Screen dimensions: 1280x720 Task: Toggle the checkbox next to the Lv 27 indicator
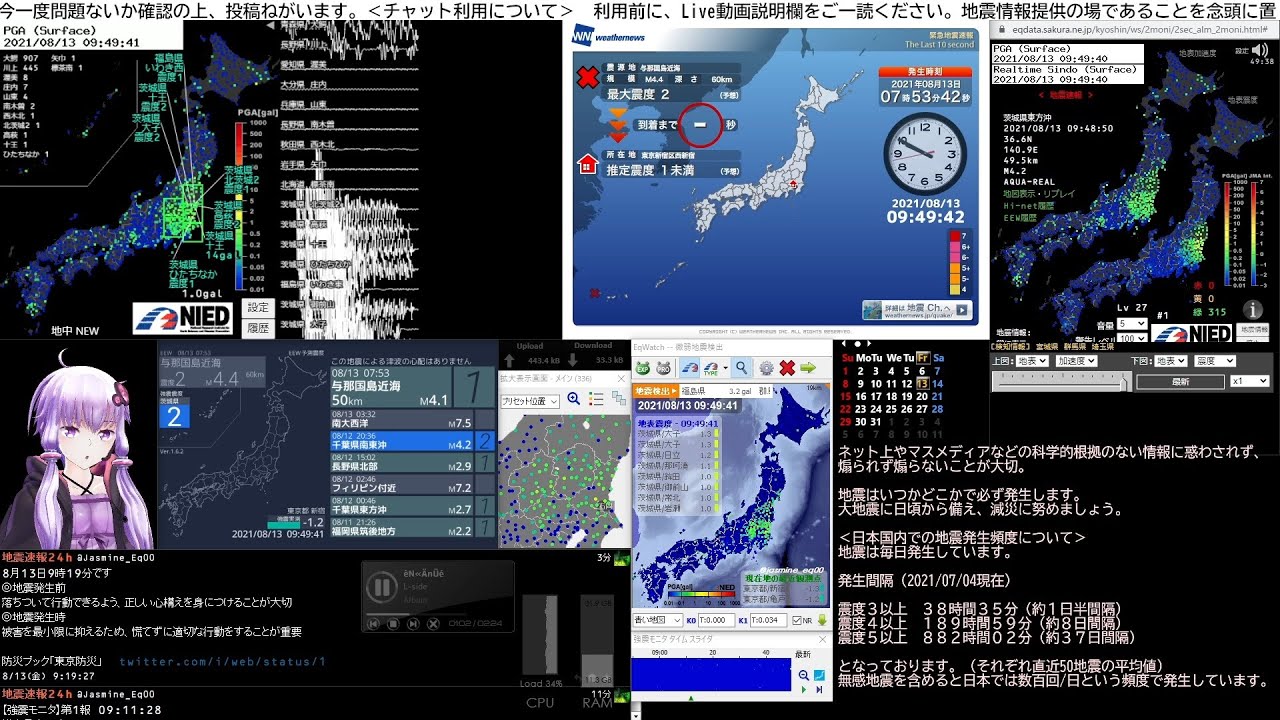pyautogui.click(x=1140, y=322)
